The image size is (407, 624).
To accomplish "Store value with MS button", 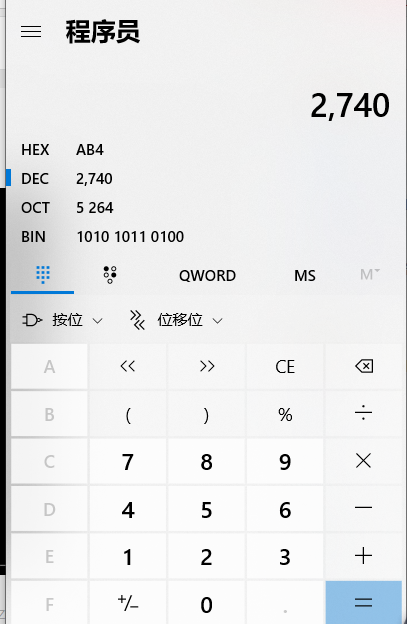I will point(305,275).
